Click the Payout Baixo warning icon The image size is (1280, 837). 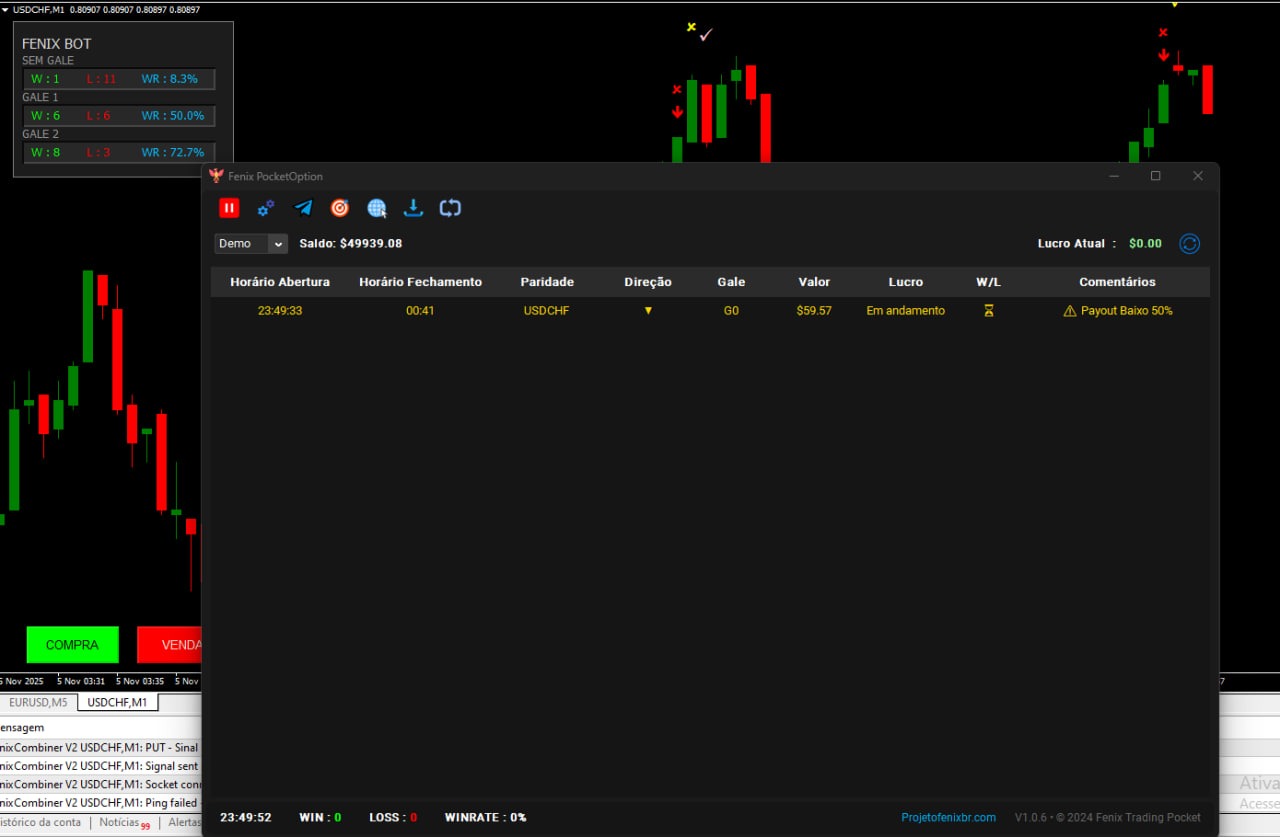pyautogui.click(x=1069, y=311)
